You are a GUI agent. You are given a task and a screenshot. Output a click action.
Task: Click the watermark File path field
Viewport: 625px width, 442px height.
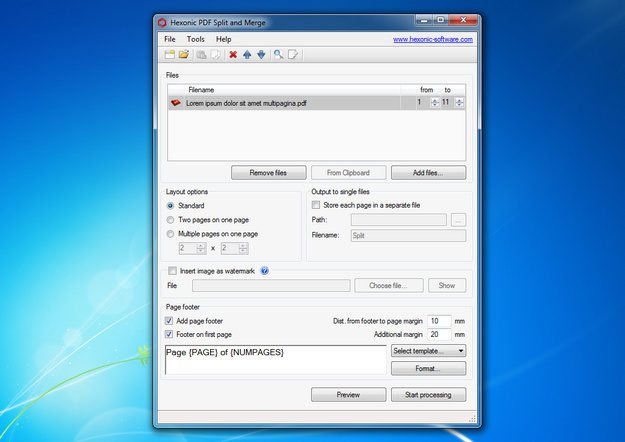(x=271, y=285)
